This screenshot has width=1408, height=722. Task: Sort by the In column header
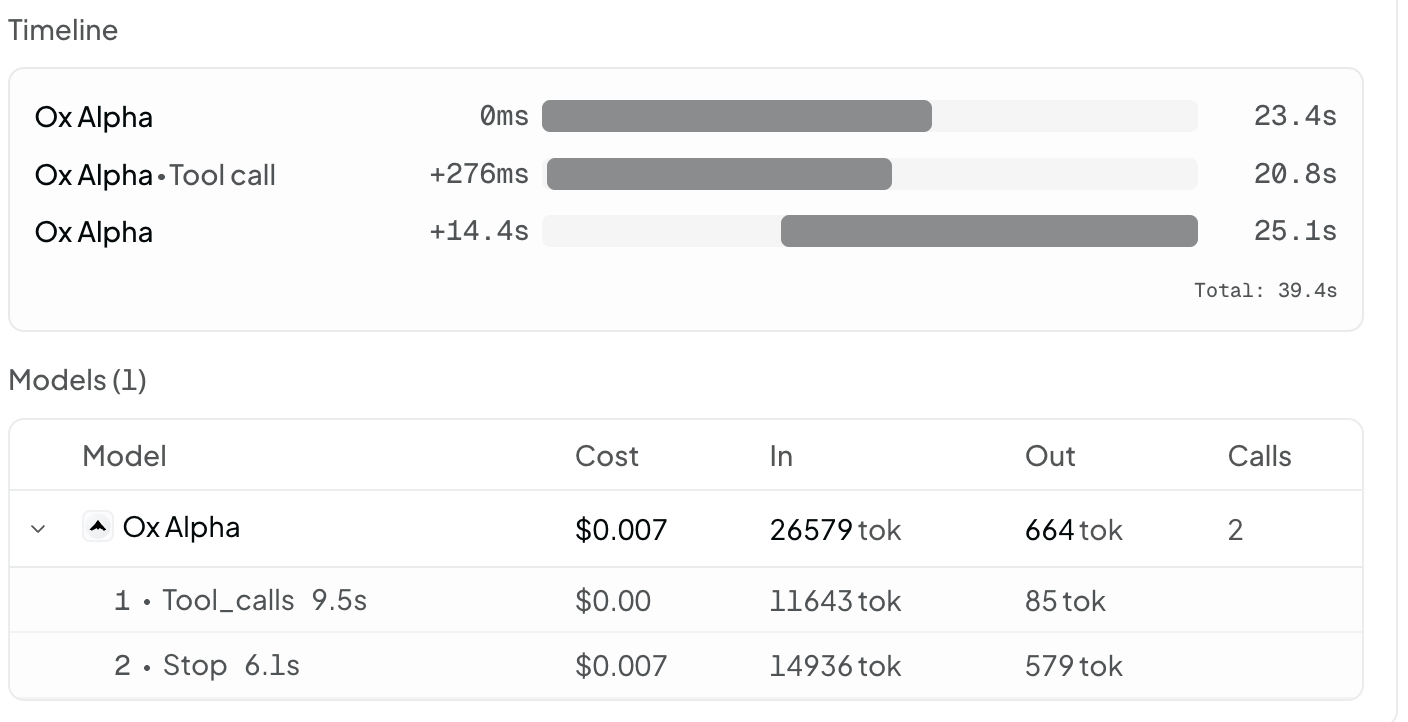781,456
